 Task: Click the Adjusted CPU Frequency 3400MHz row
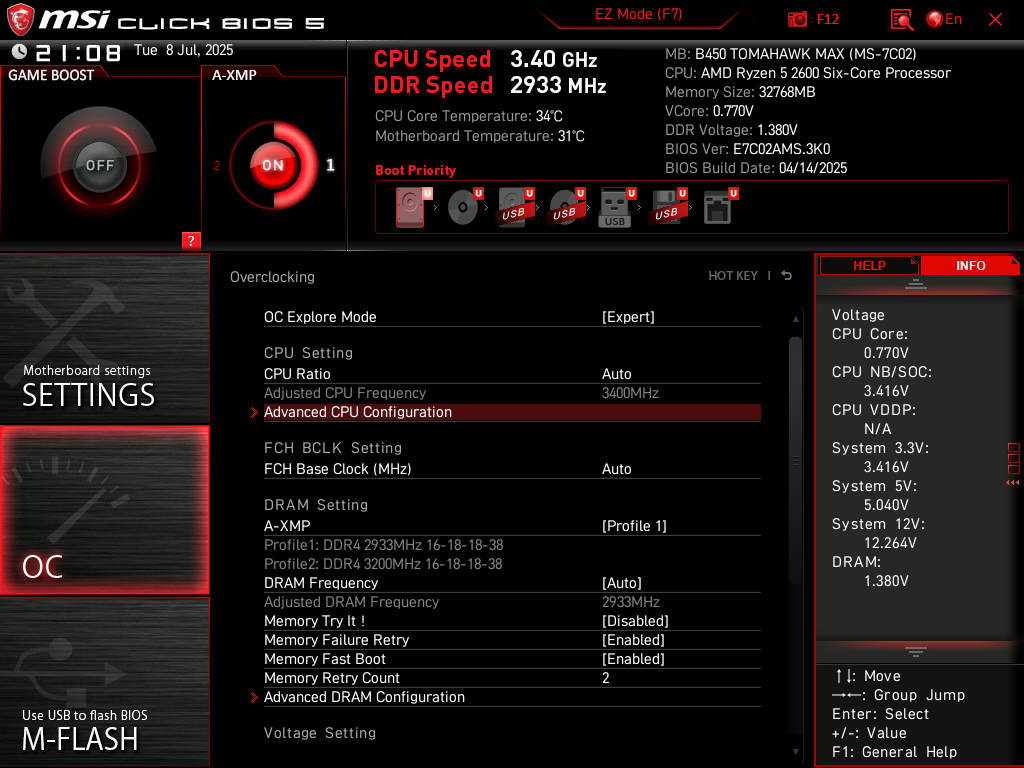click(512, 393)
